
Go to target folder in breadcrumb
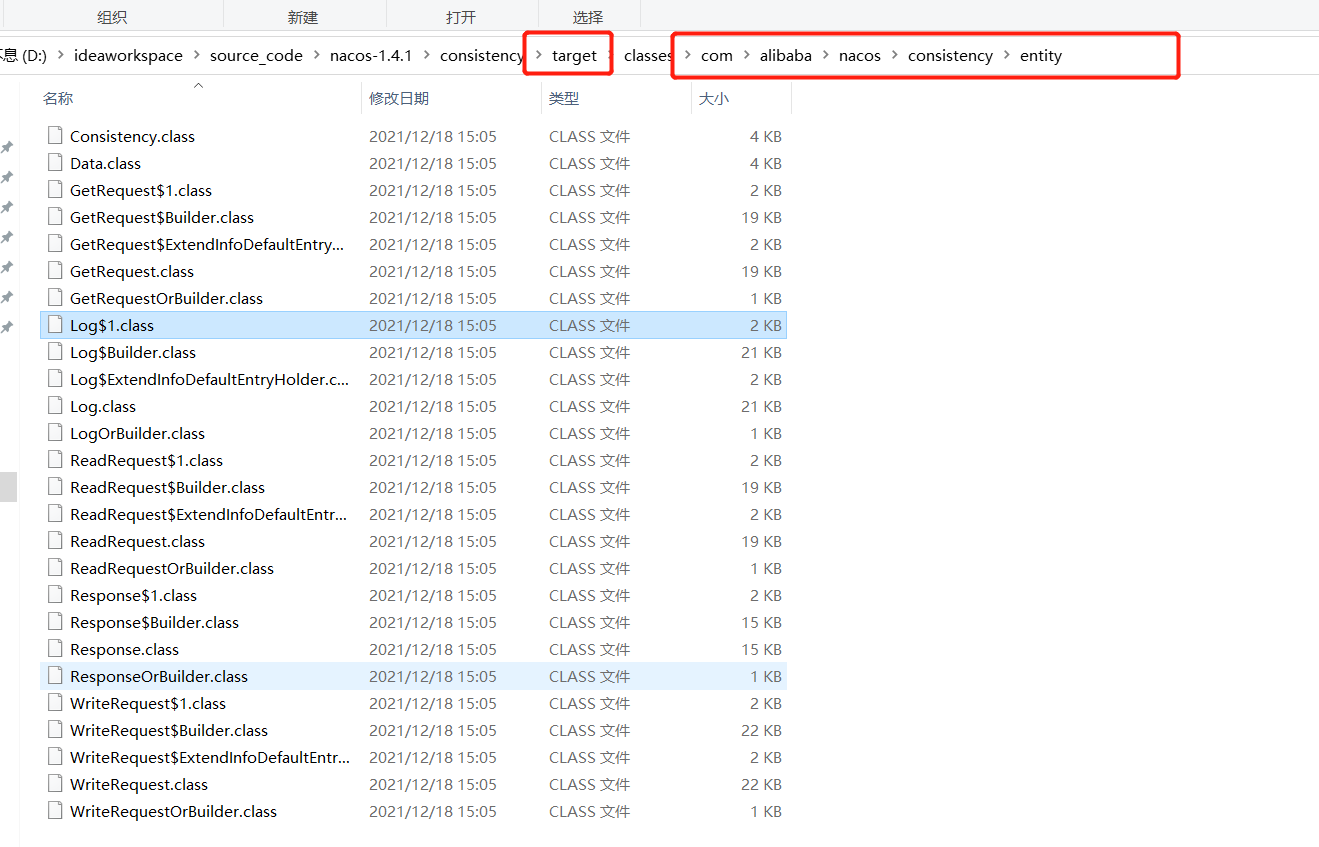click(x=574, y=56)
